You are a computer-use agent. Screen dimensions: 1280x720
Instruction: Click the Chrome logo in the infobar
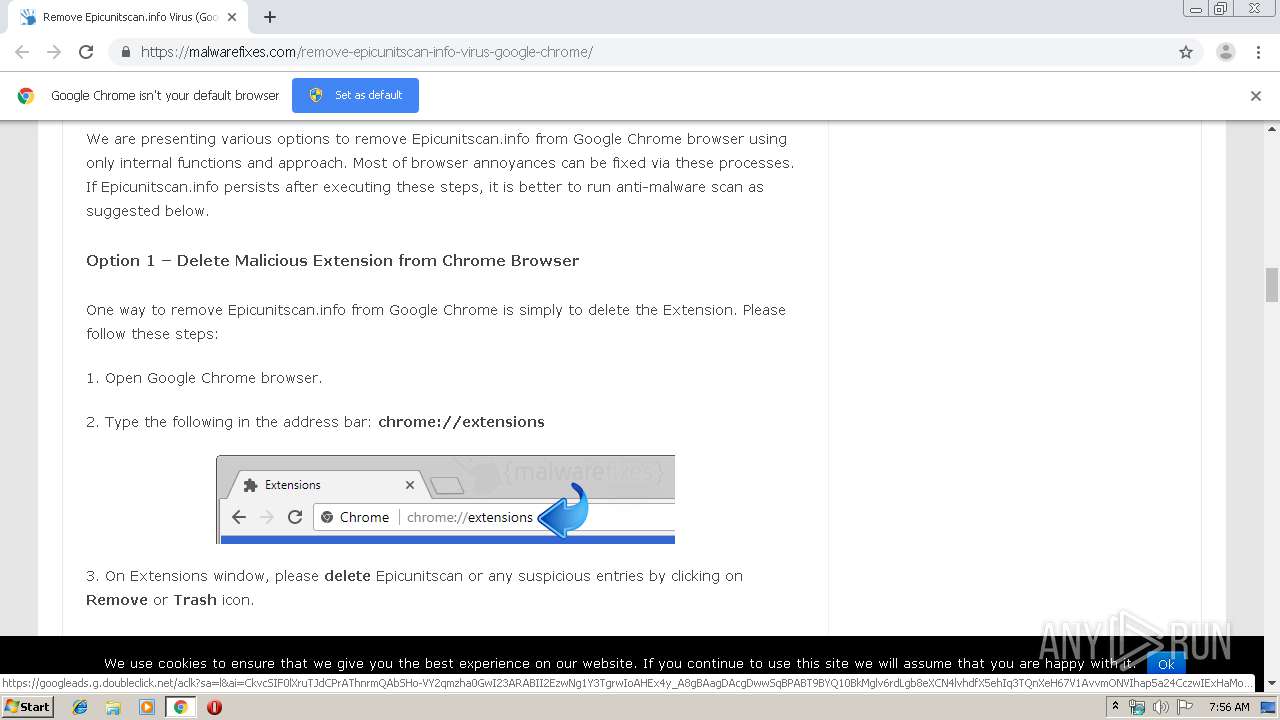[x=26, y=96]
